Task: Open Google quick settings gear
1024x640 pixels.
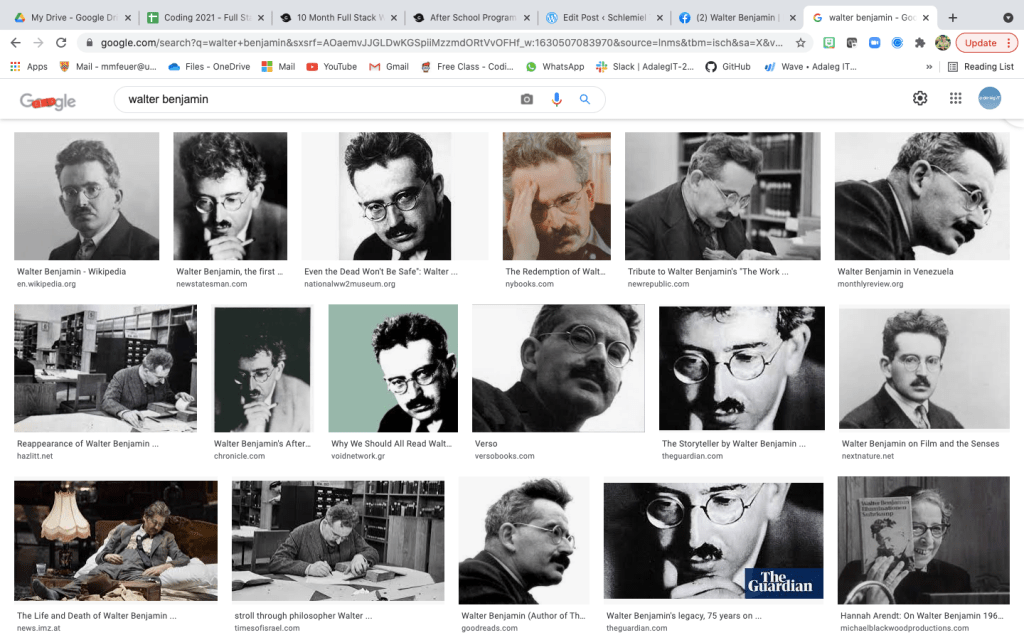Action: [920, 98]
